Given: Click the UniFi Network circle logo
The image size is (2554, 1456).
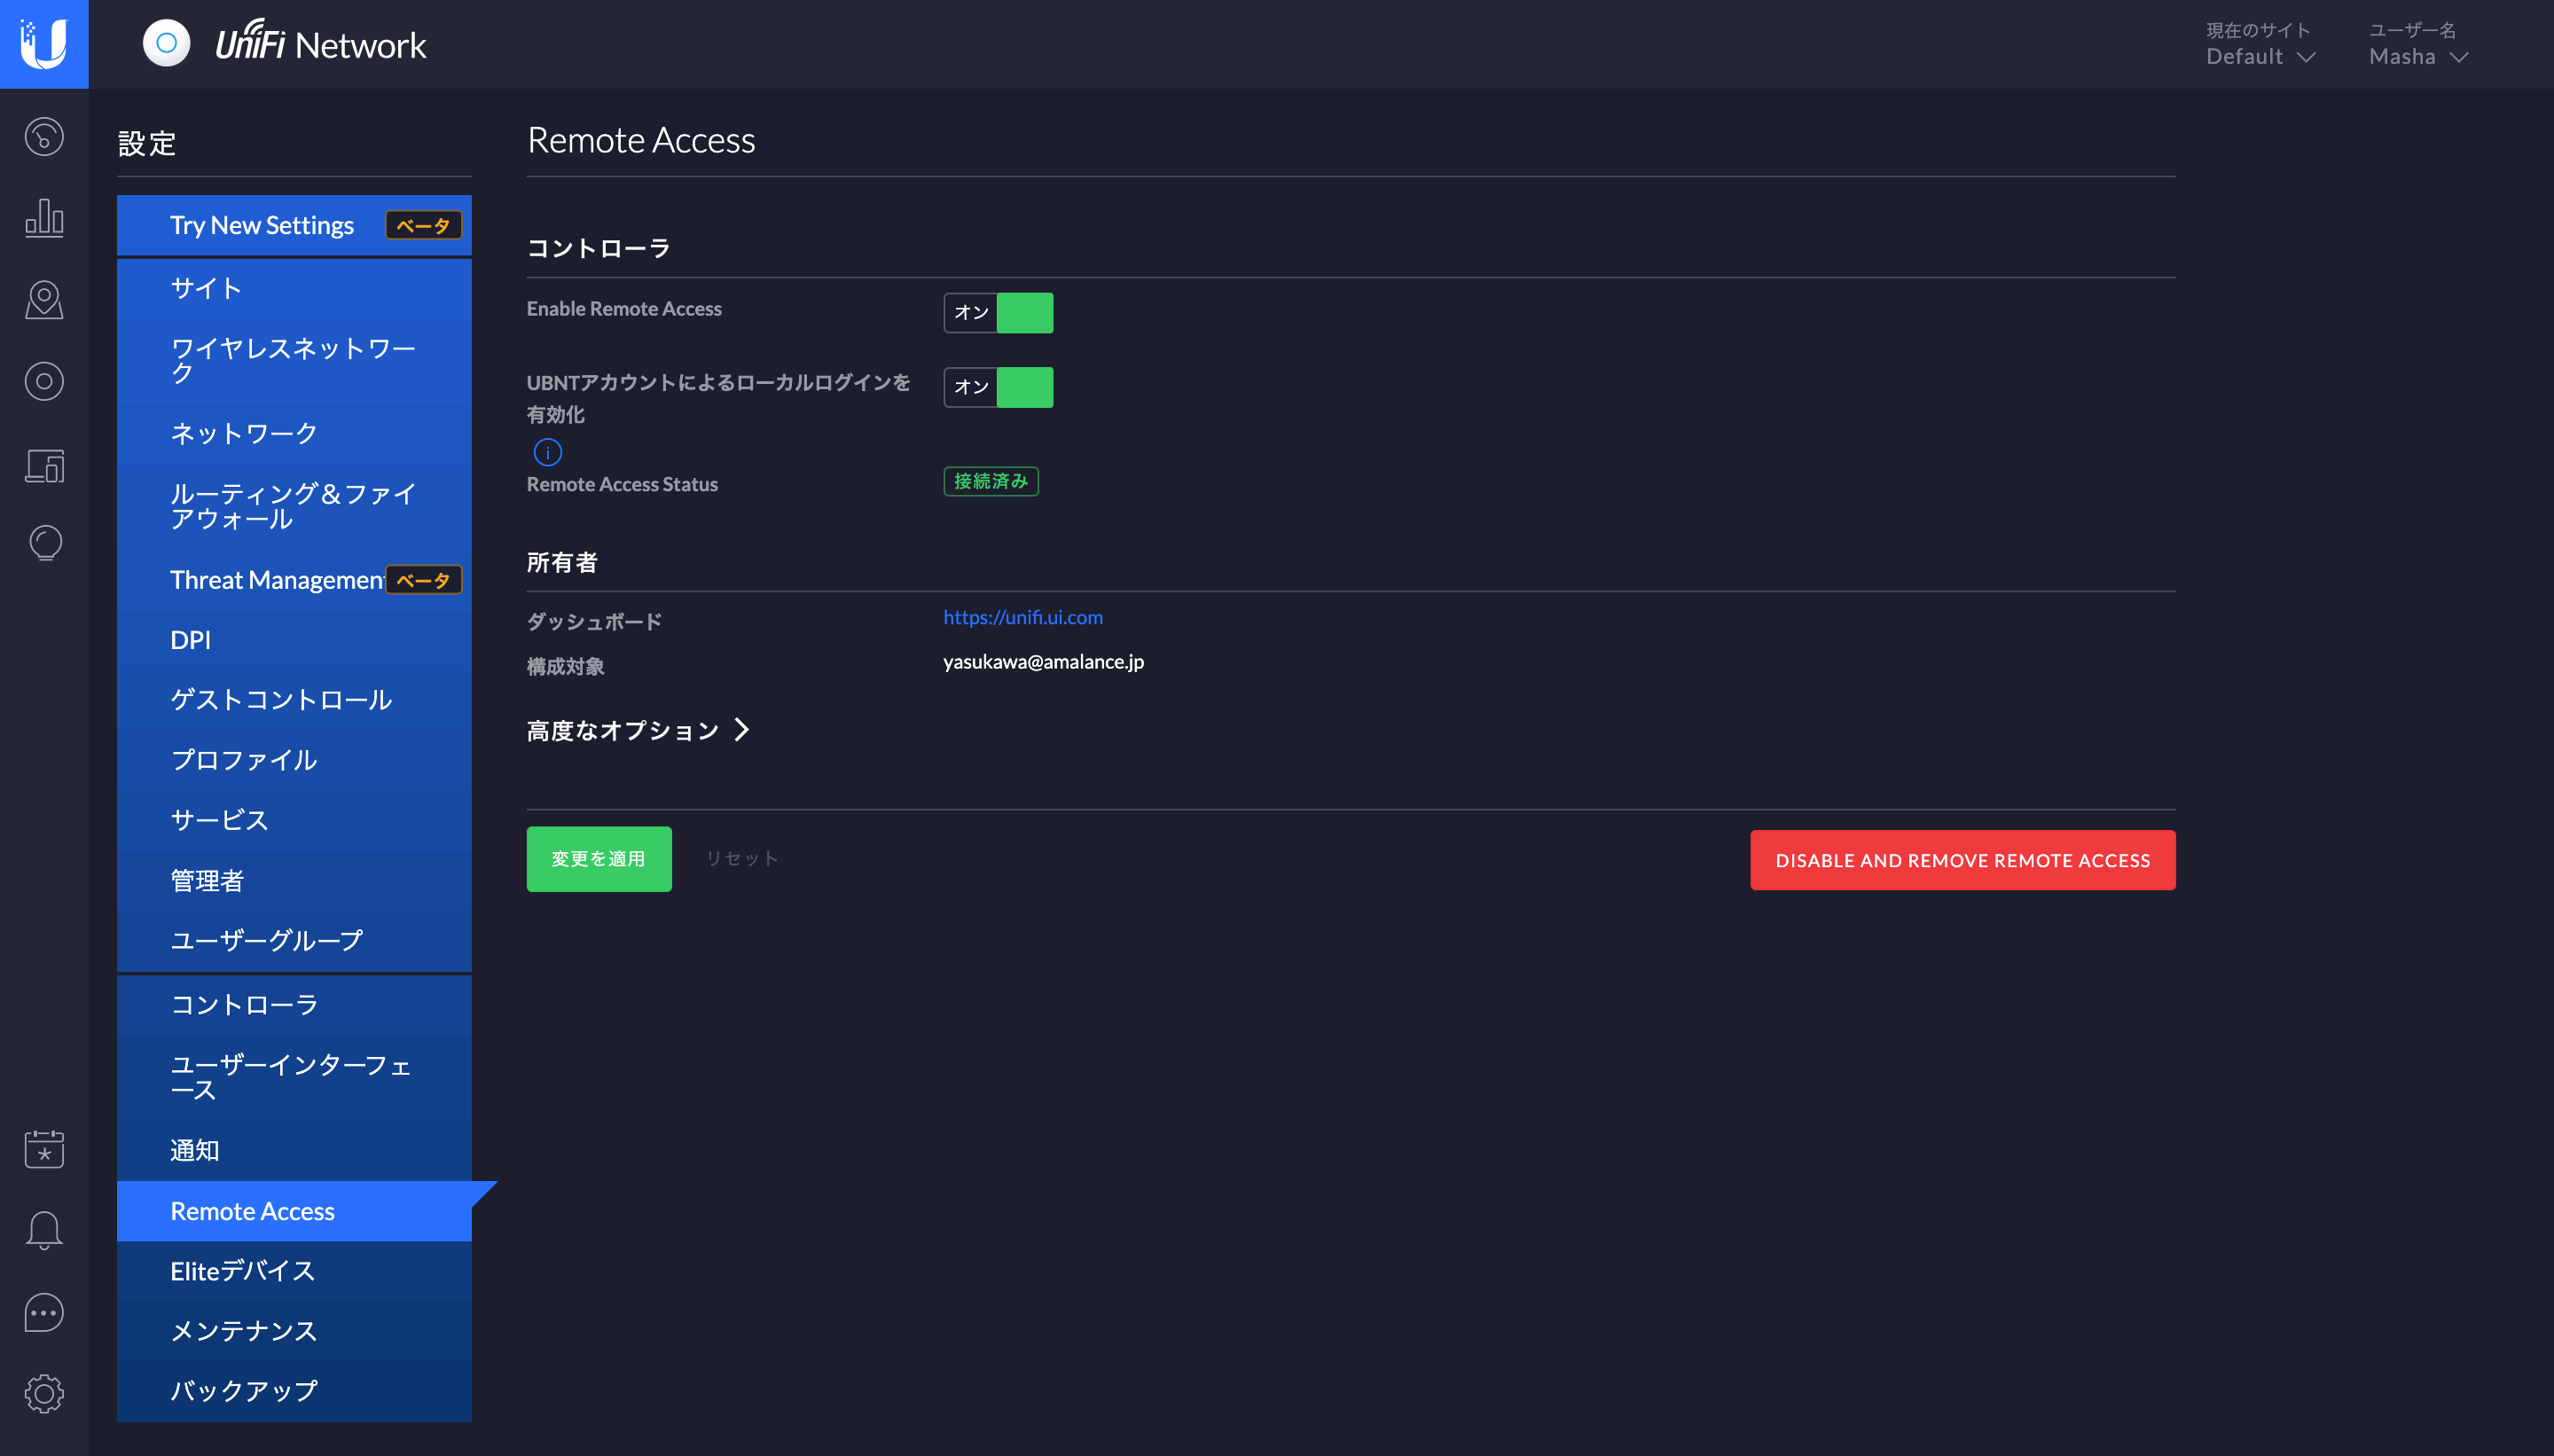Looking at the screenshot, I should click(x=166, y=44).
